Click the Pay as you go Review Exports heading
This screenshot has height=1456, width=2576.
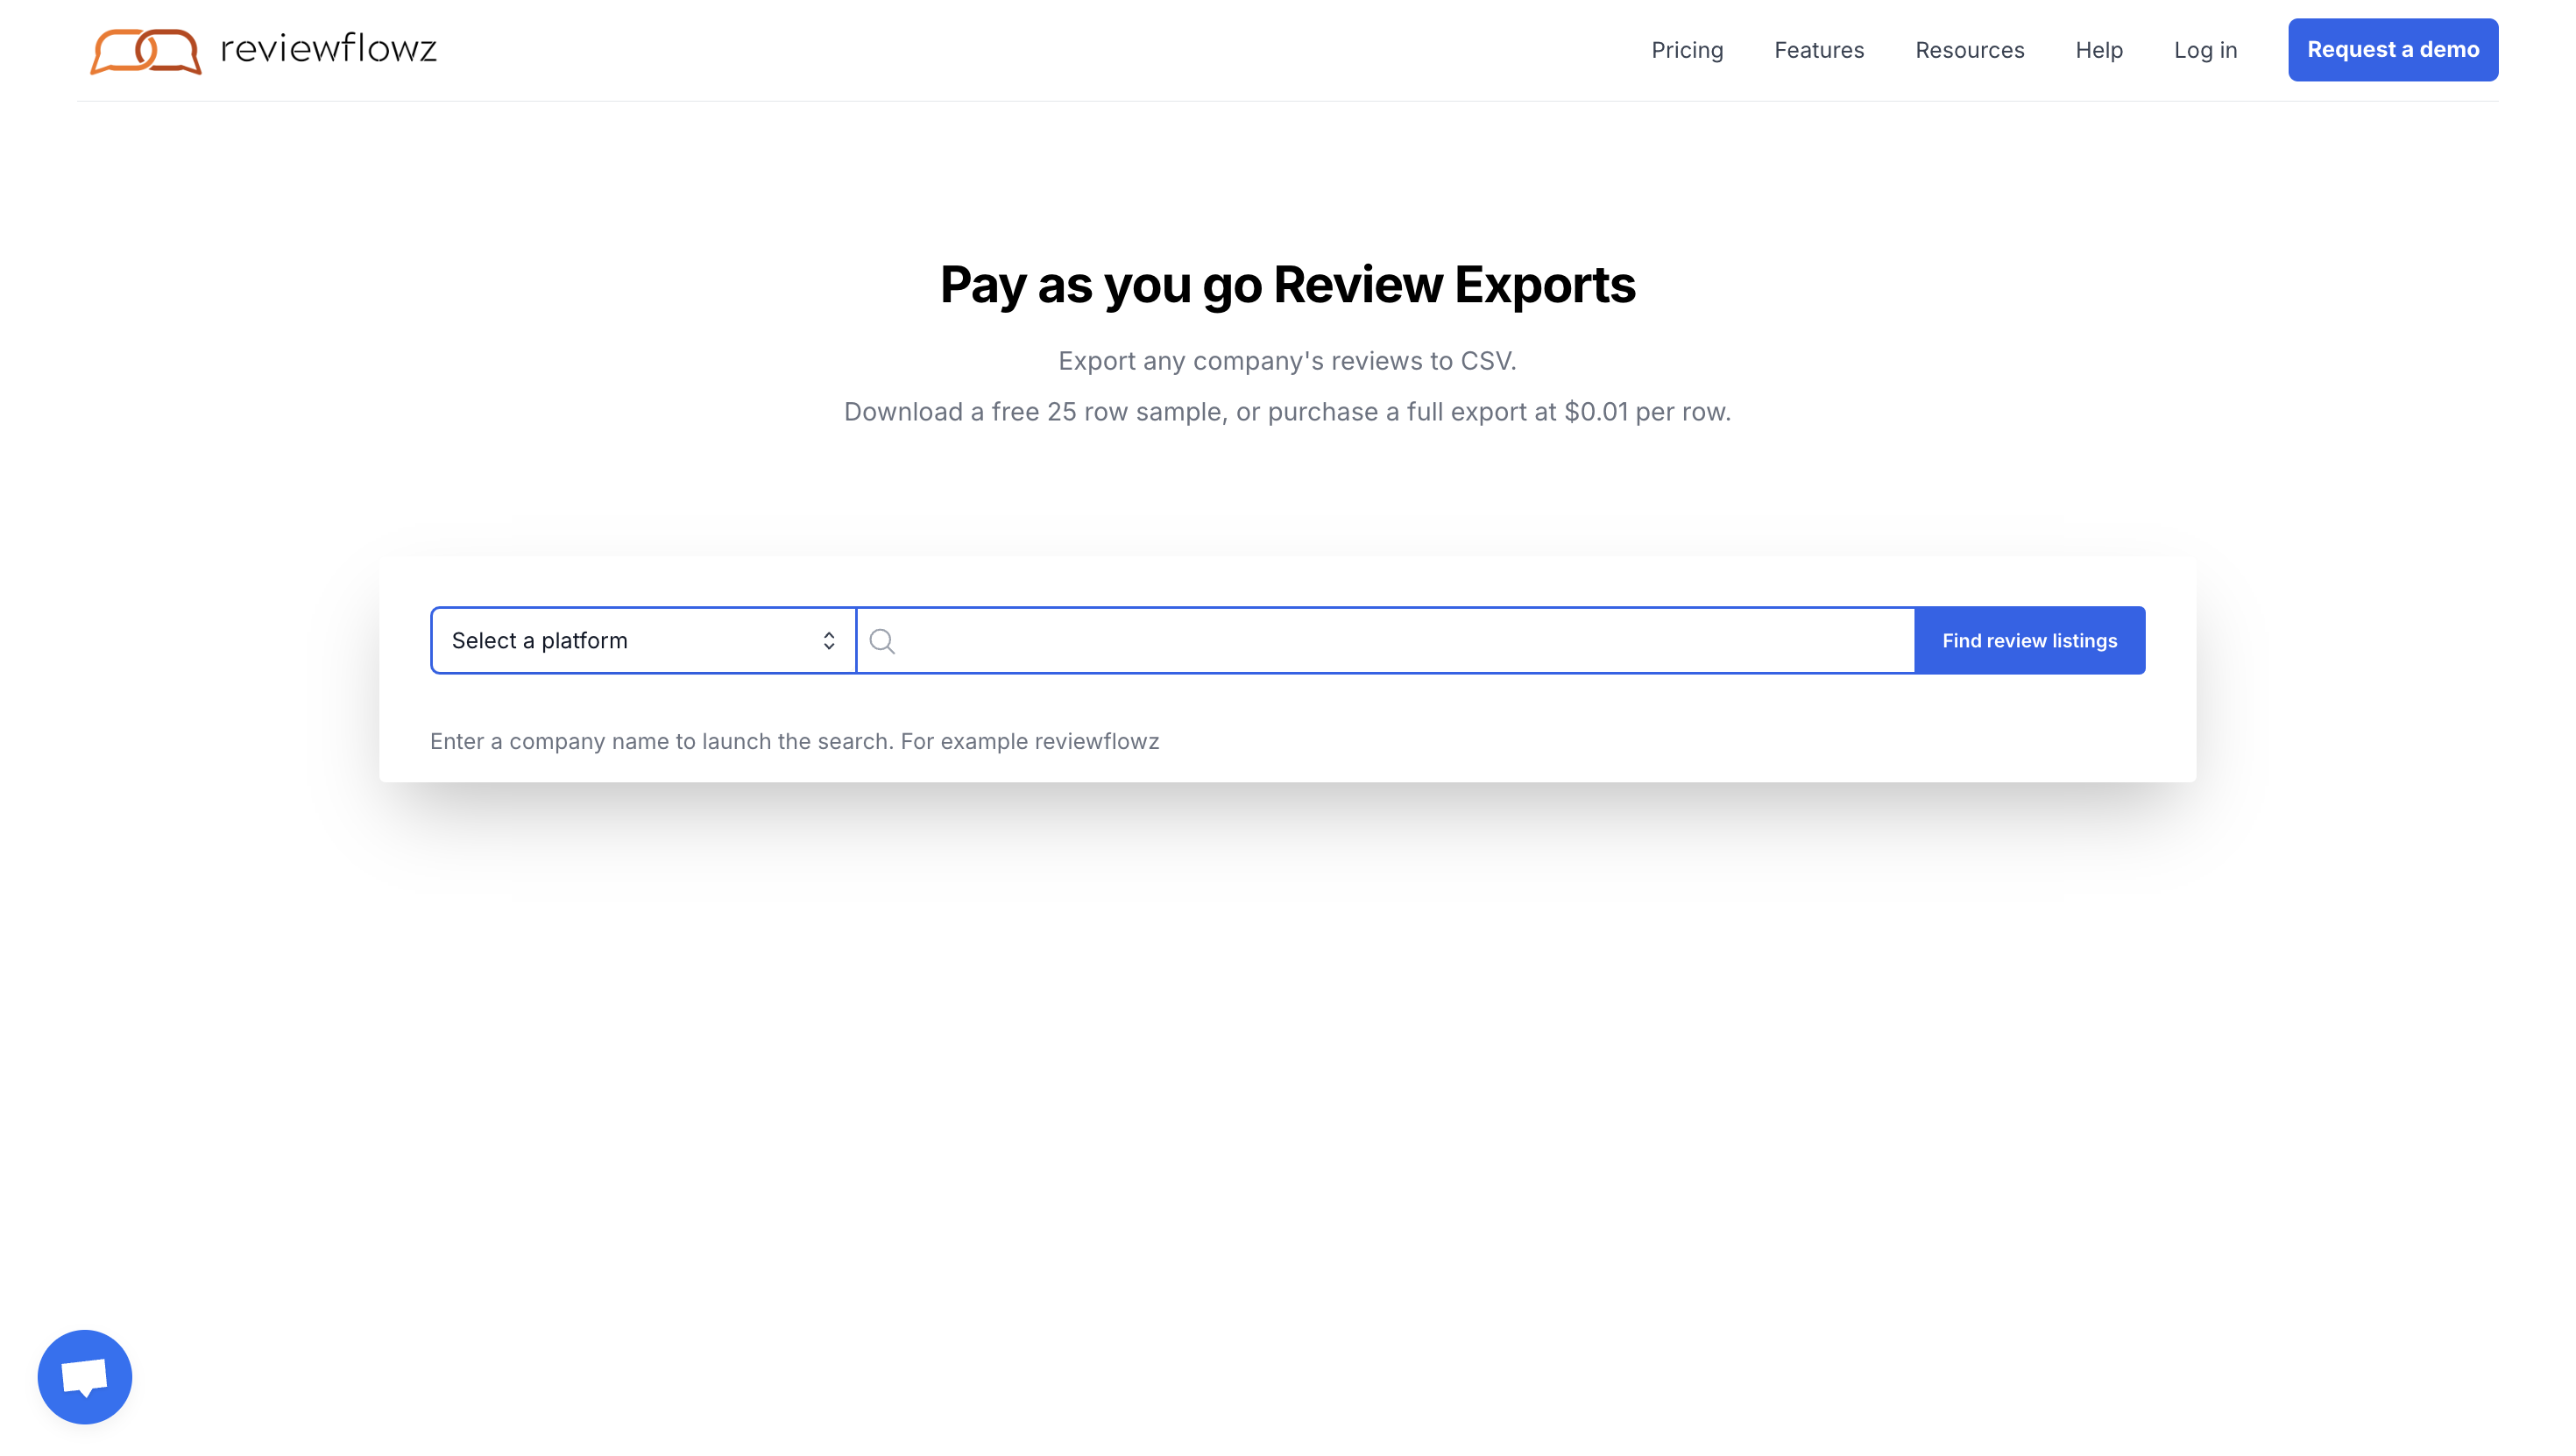[1288, 285]
